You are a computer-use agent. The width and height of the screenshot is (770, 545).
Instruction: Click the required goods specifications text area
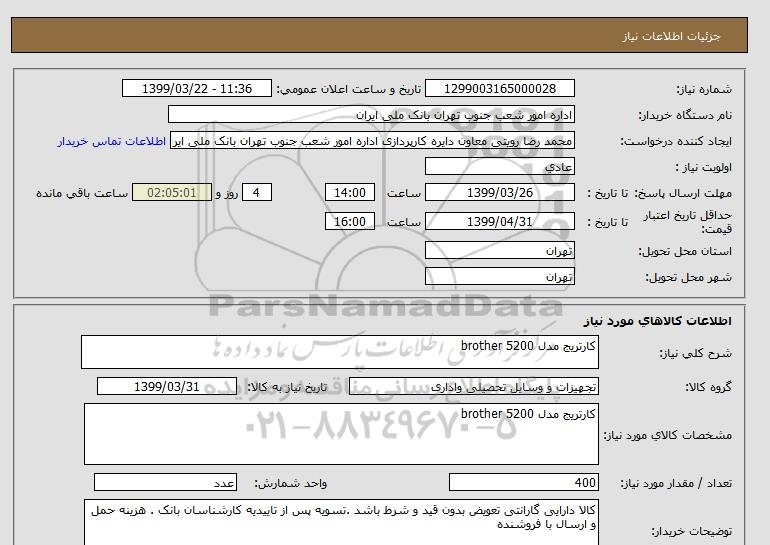[341, 434]
